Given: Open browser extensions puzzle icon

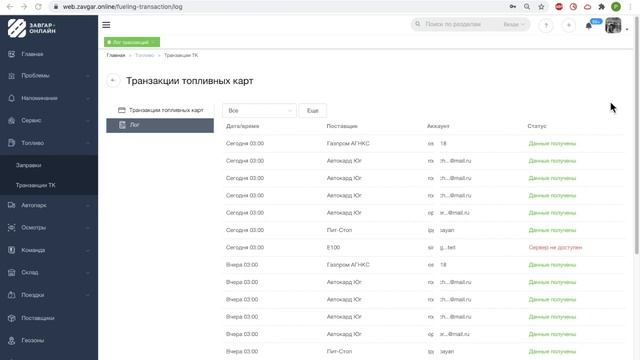Looking at the screenshot, I should [601, 7].
